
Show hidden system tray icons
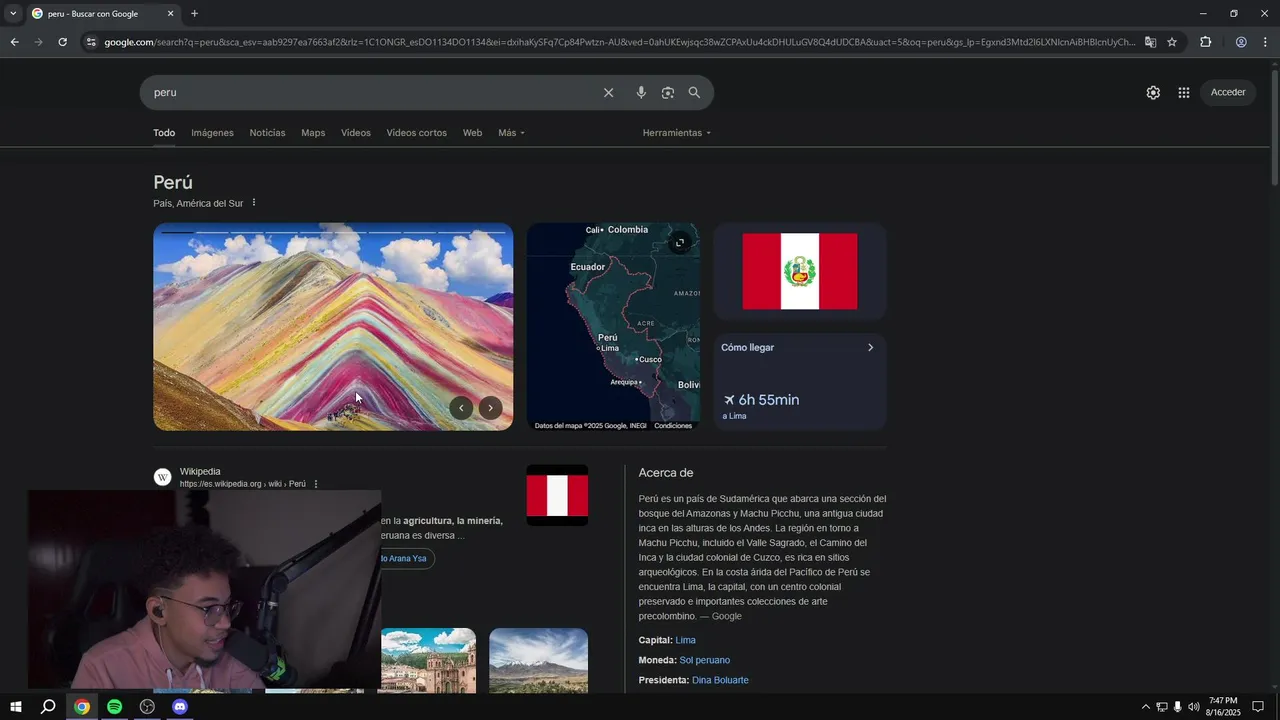[x=1145, y=707]
